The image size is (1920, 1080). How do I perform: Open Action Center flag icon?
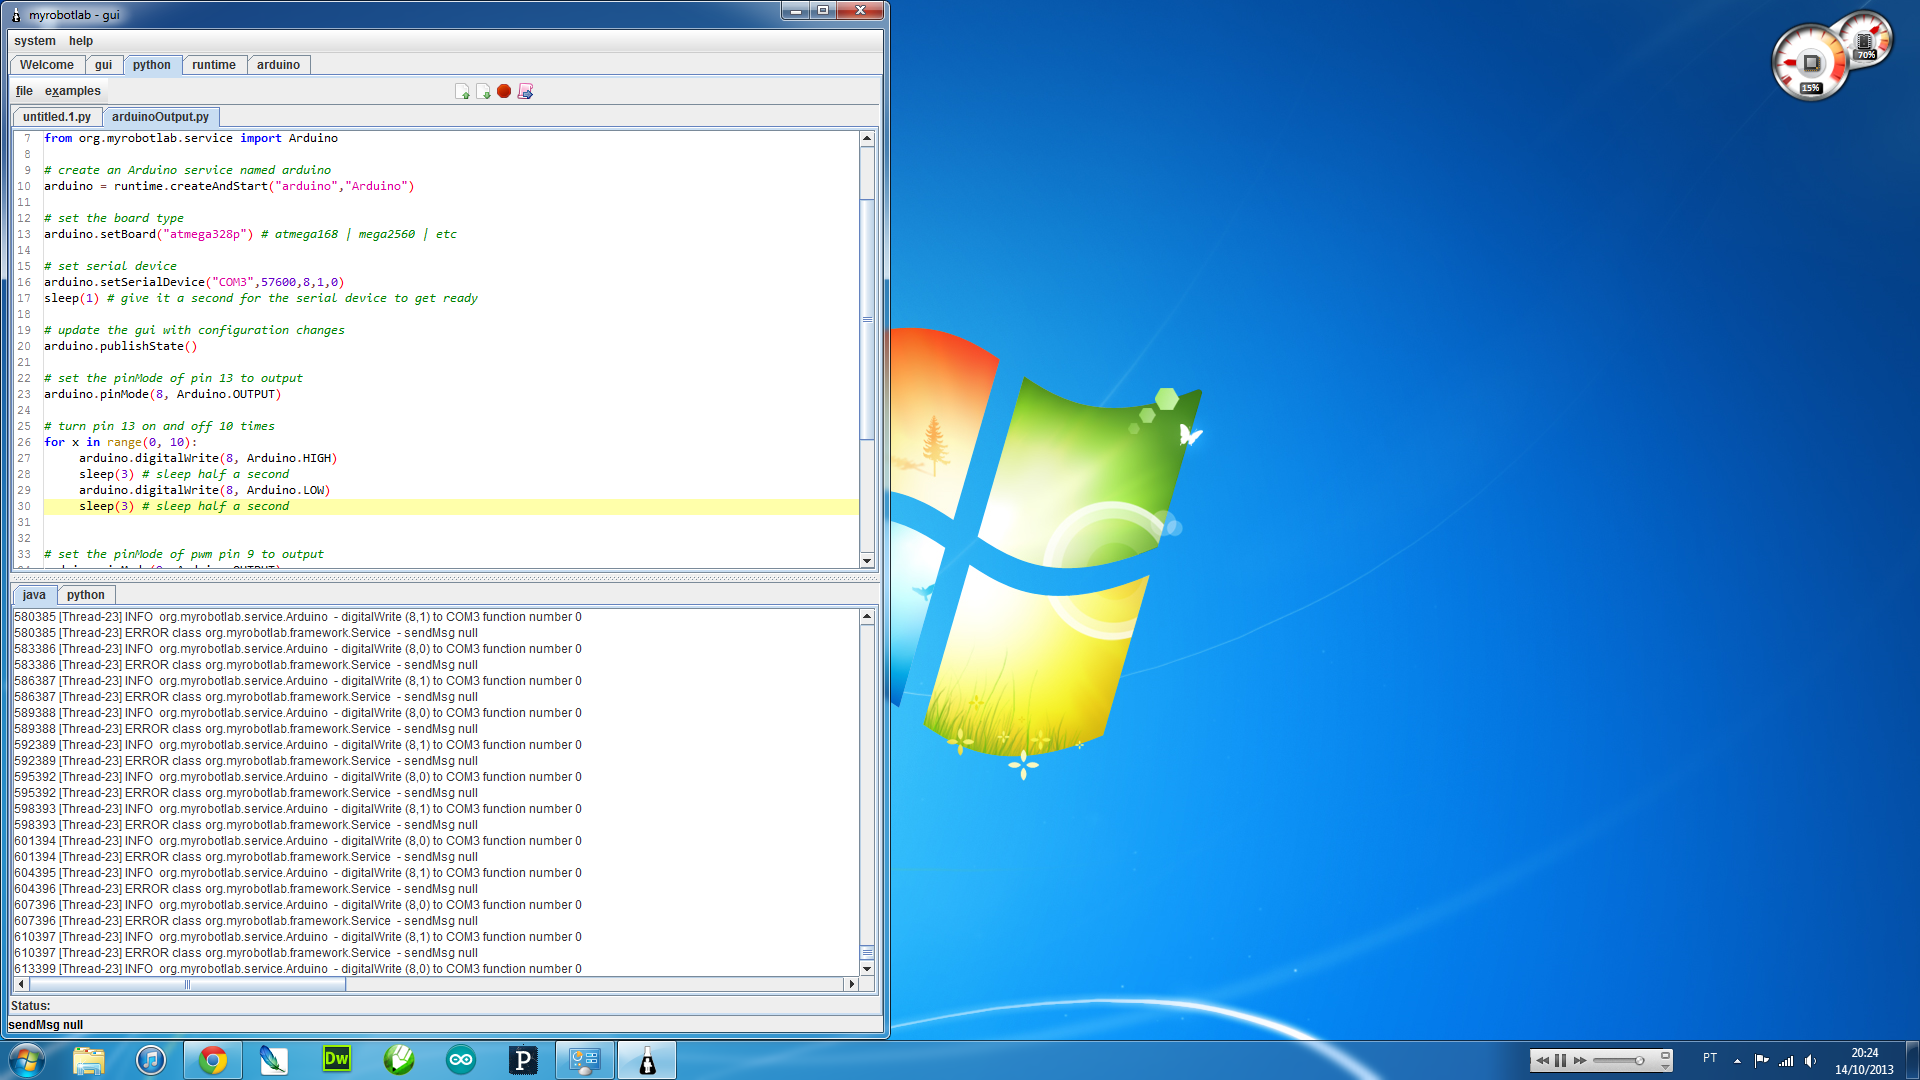coord(1761,1061)
